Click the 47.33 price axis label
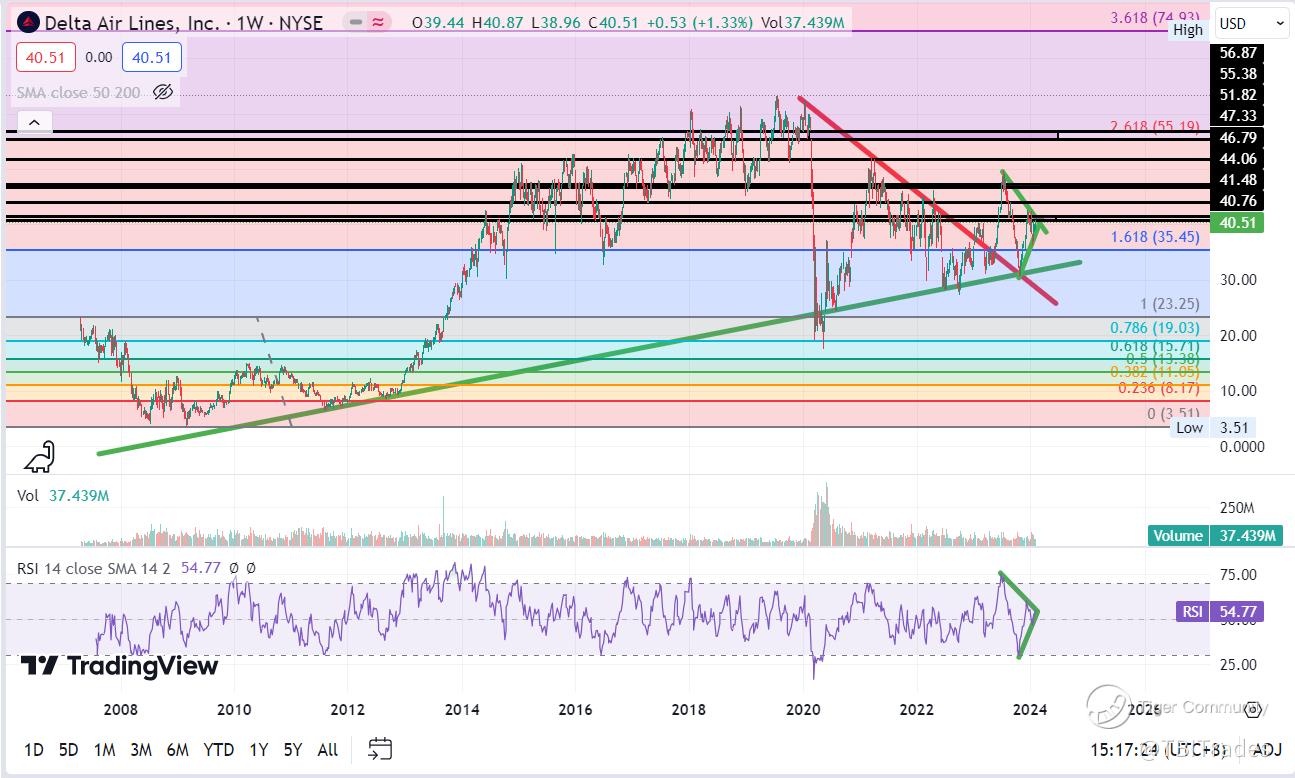 coord(1237,116)
